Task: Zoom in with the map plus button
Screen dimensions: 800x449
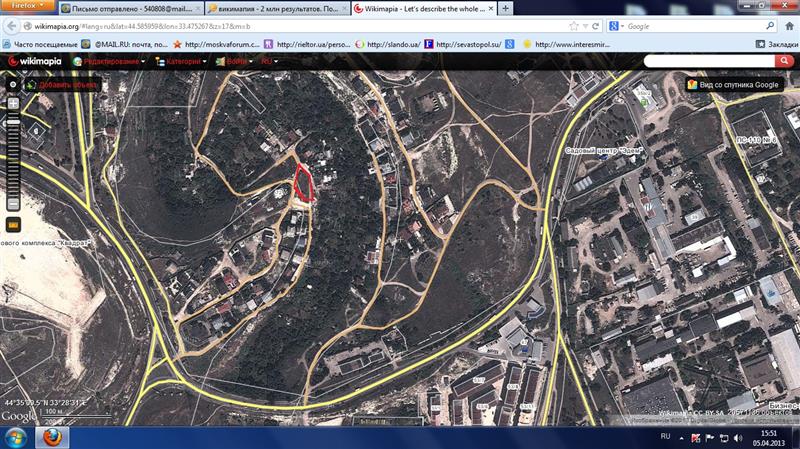Action: (x=13, y=103)
